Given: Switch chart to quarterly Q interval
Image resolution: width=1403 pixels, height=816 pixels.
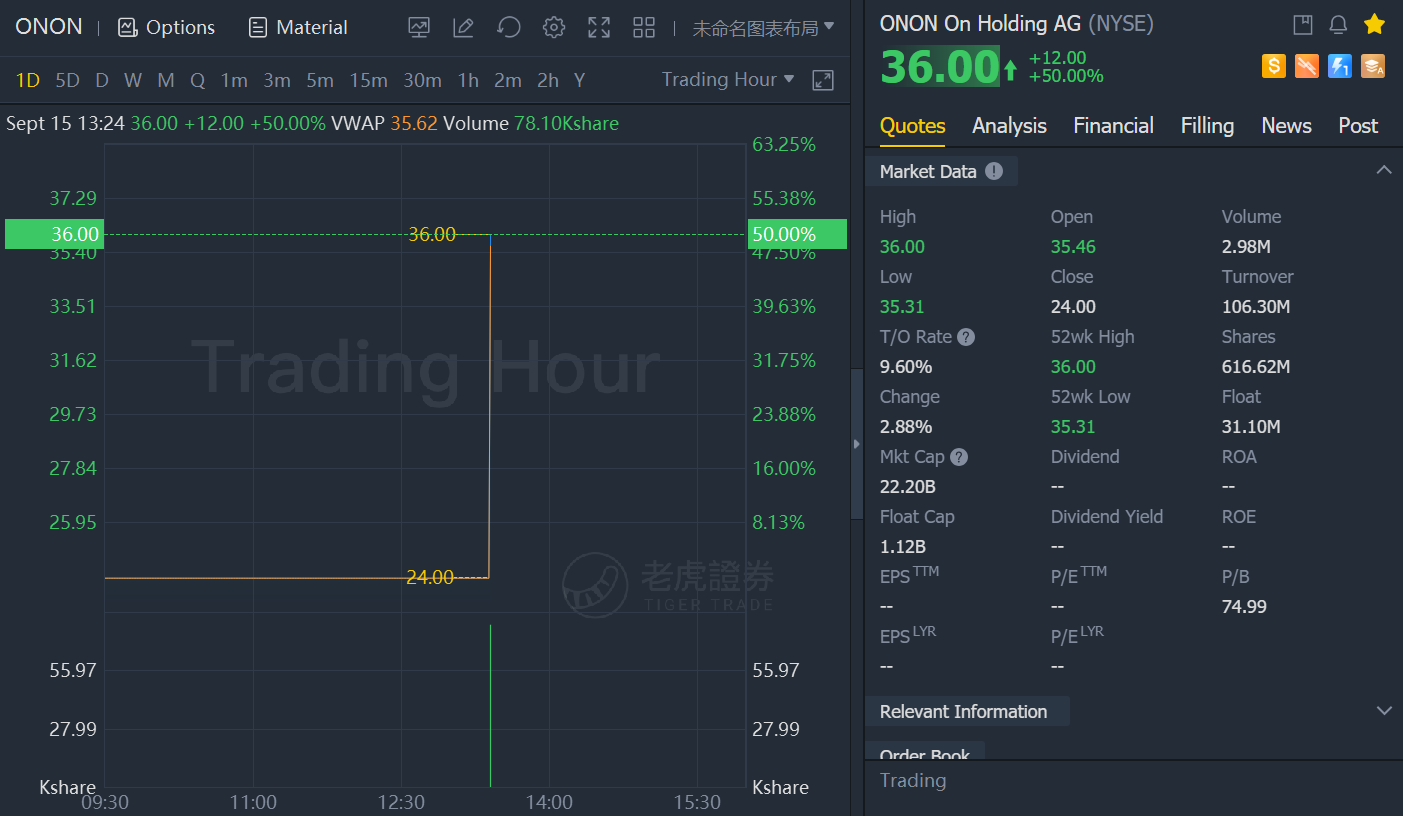Looking at the screenshot, I should point(198,80).
